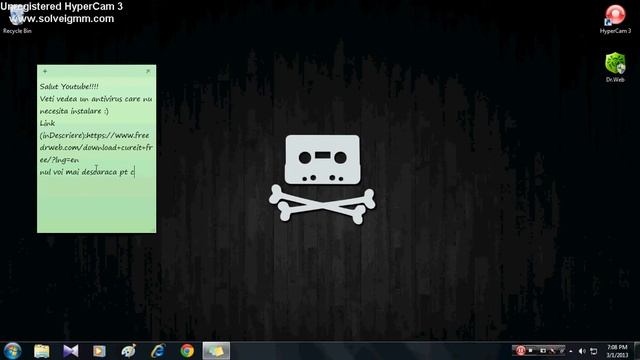Screen dimensions: 640x360
Task: Open Internet Explorer from the taskbar
Action: pyautogui.click(x=158, y=351)
